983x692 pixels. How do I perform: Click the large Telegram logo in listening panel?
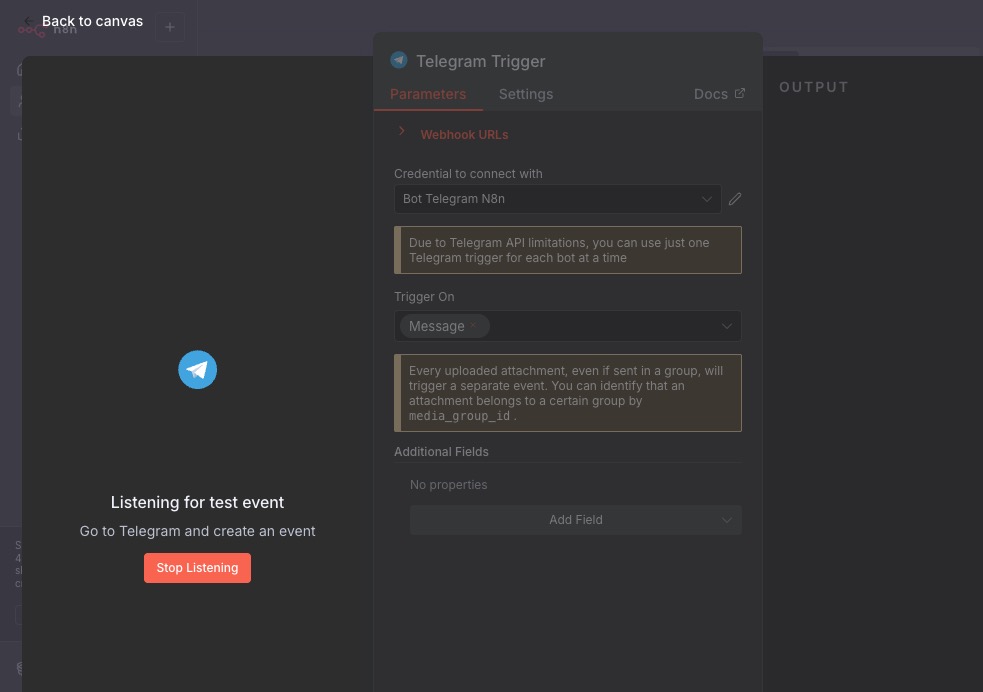[197, 370]
